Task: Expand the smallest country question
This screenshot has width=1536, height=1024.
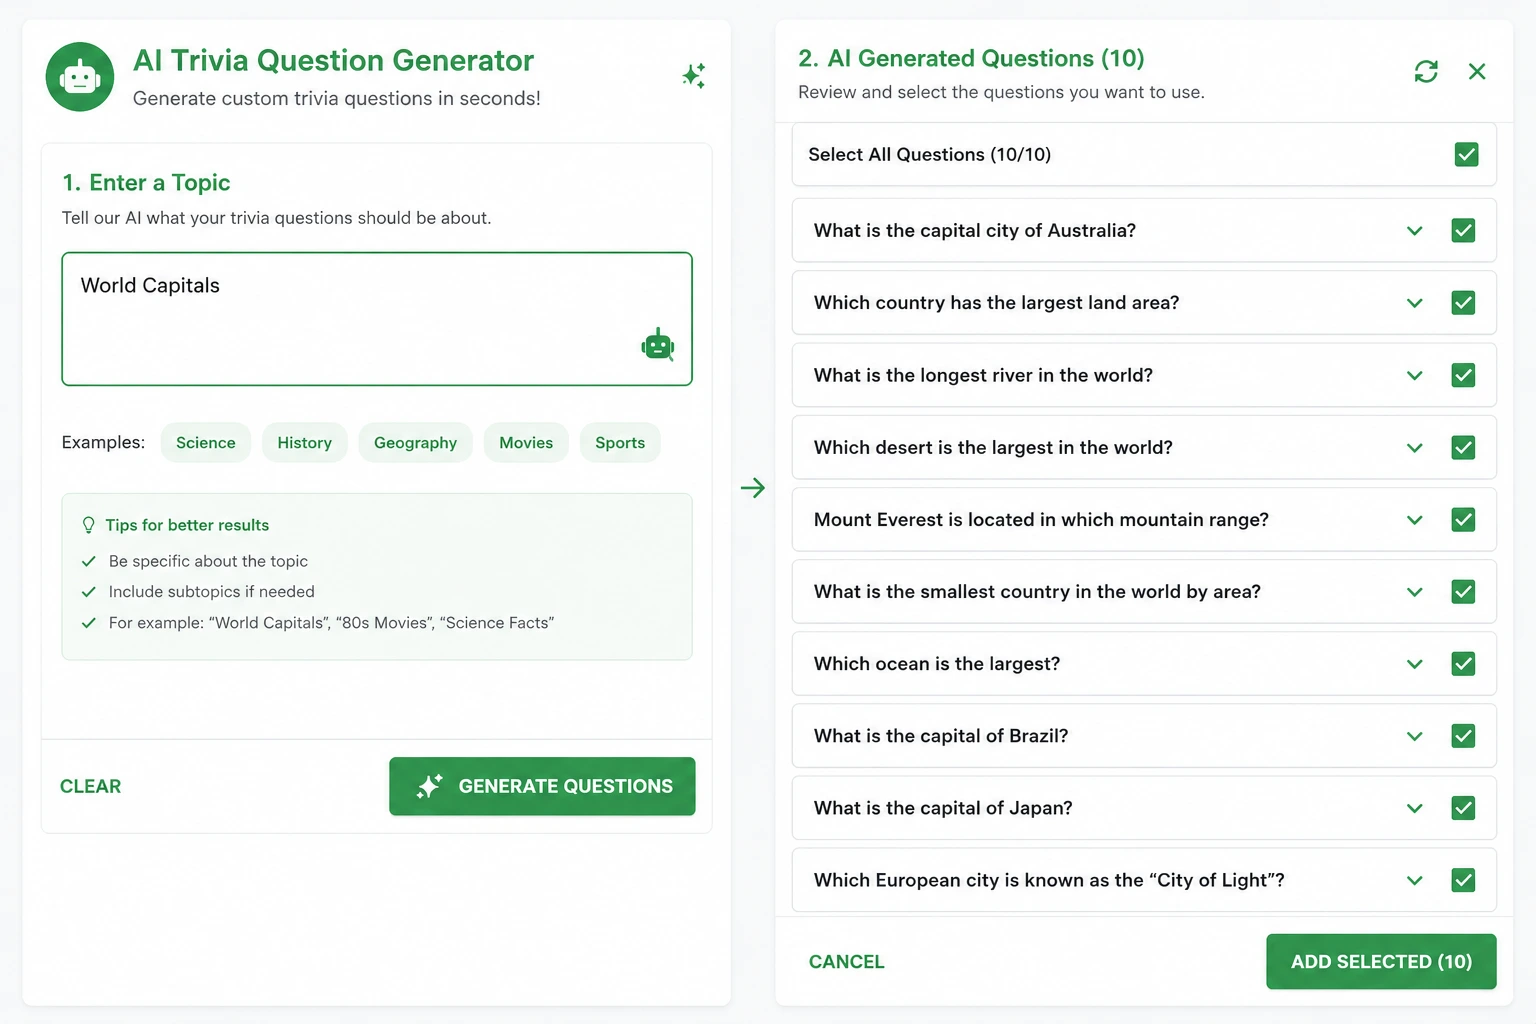Action: [x=1414, y=592]
